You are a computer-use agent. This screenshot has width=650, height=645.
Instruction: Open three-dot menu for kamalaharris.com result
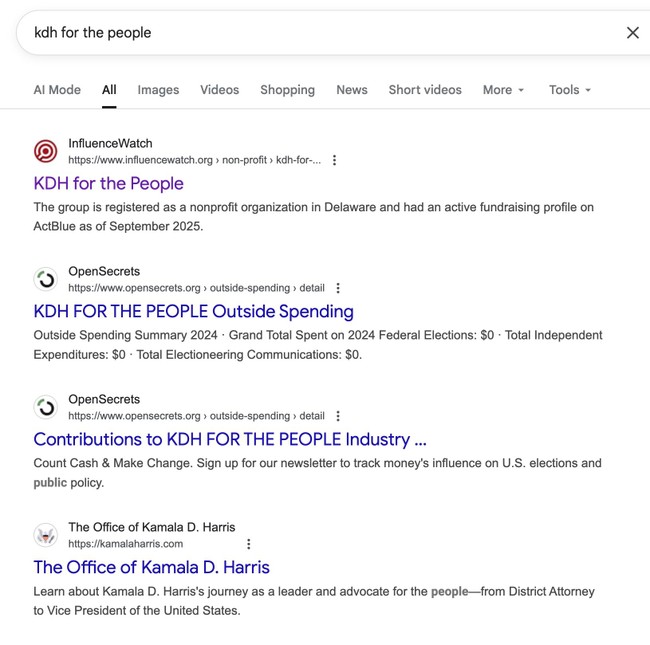(249, 544)
